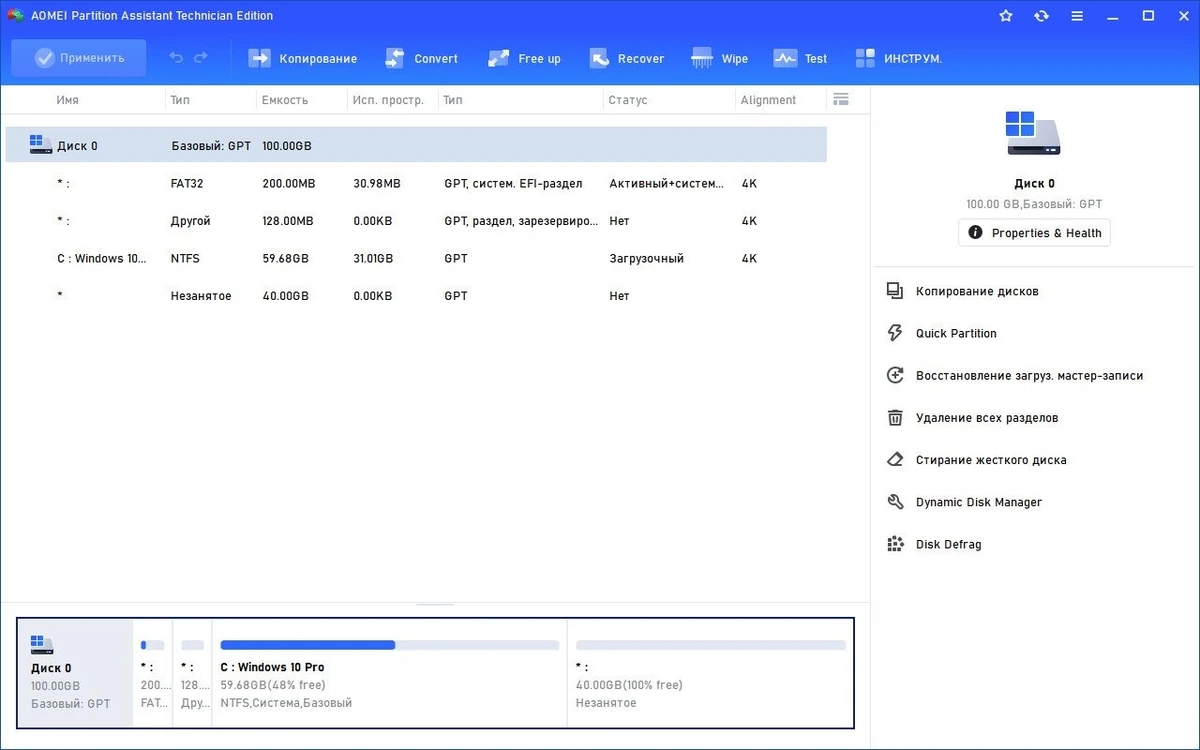Click the 59.68GB capacity cell
This screenshot has width=1200, height=750.
(285, 259)
